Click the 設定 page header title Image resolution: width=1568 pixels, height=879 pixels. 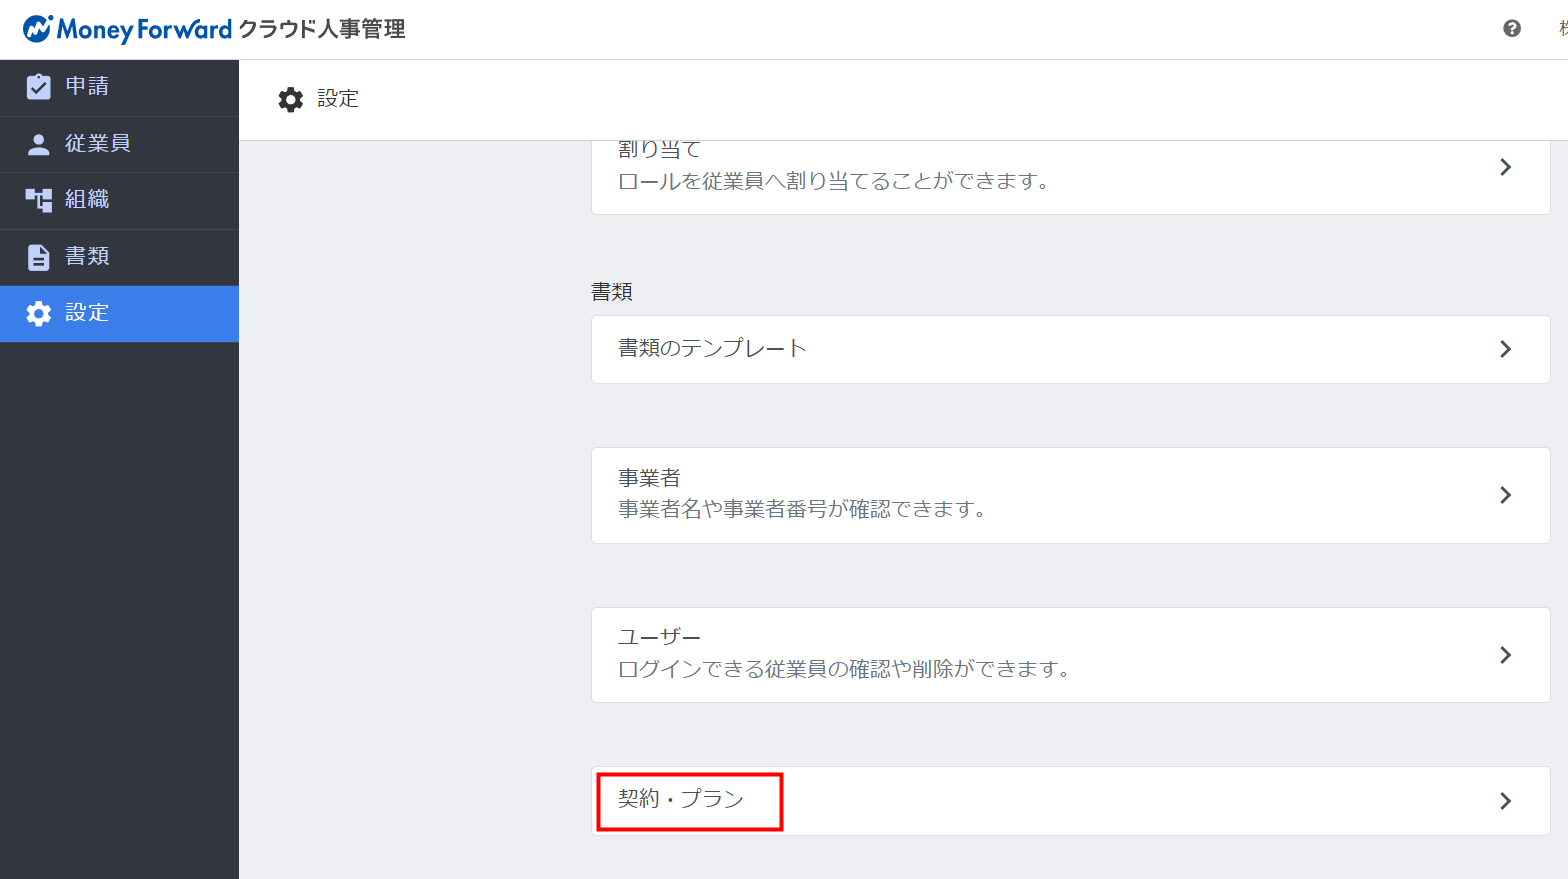[338, 99]
